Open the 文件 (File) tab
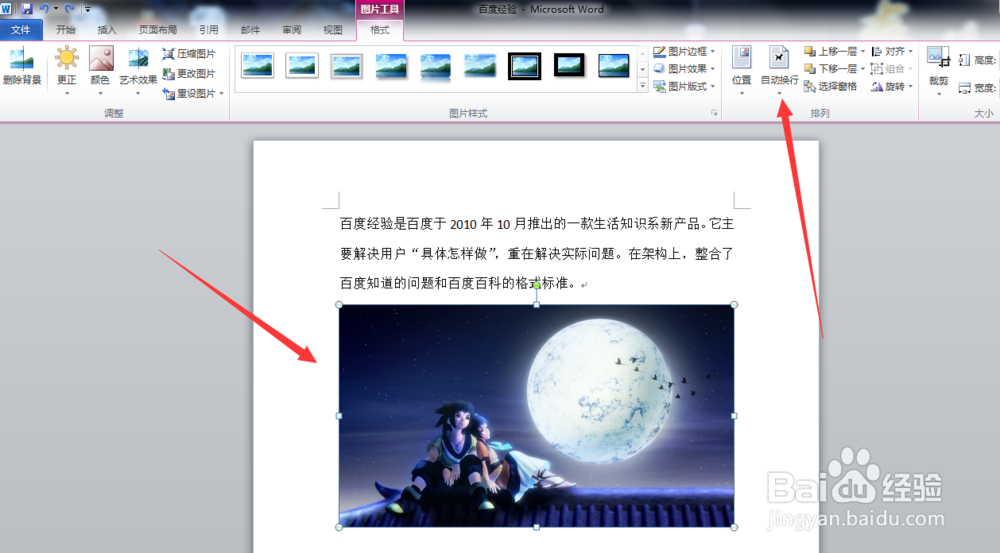The width and height of the screenshot is (1000, 553). pyautogui.click(x=21, y=30)
